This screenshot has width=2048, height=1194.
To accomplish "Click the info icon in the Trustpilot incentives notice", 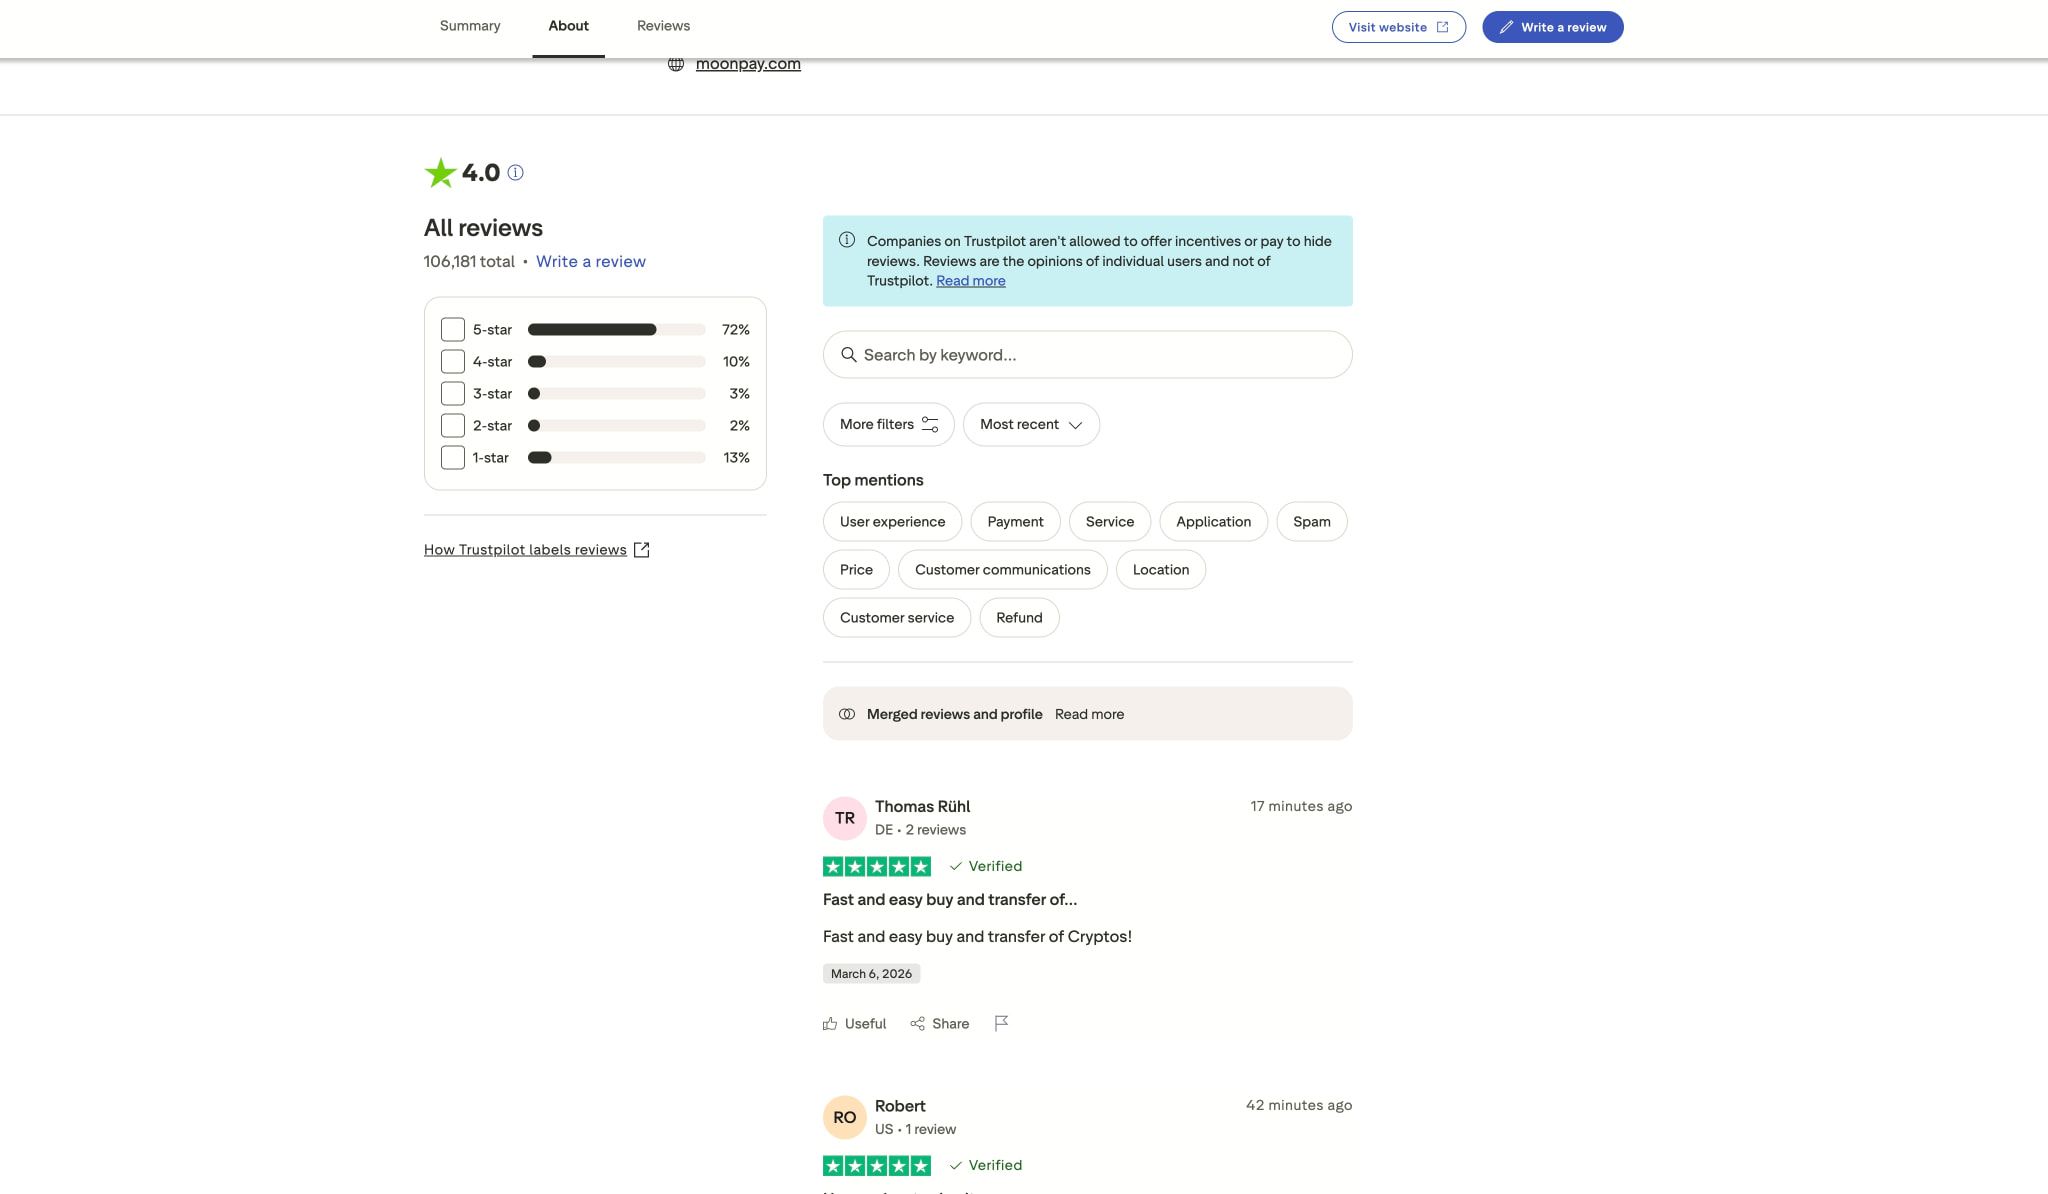I will [847, 240].
